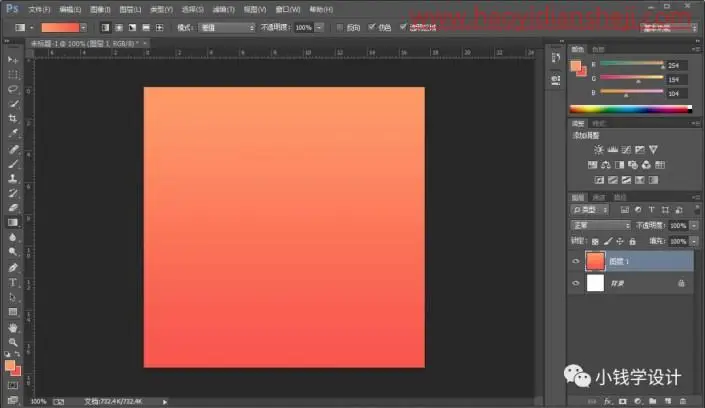Select the Hand tool
This screenshot has height=408, width=705.
coord(13,328)
